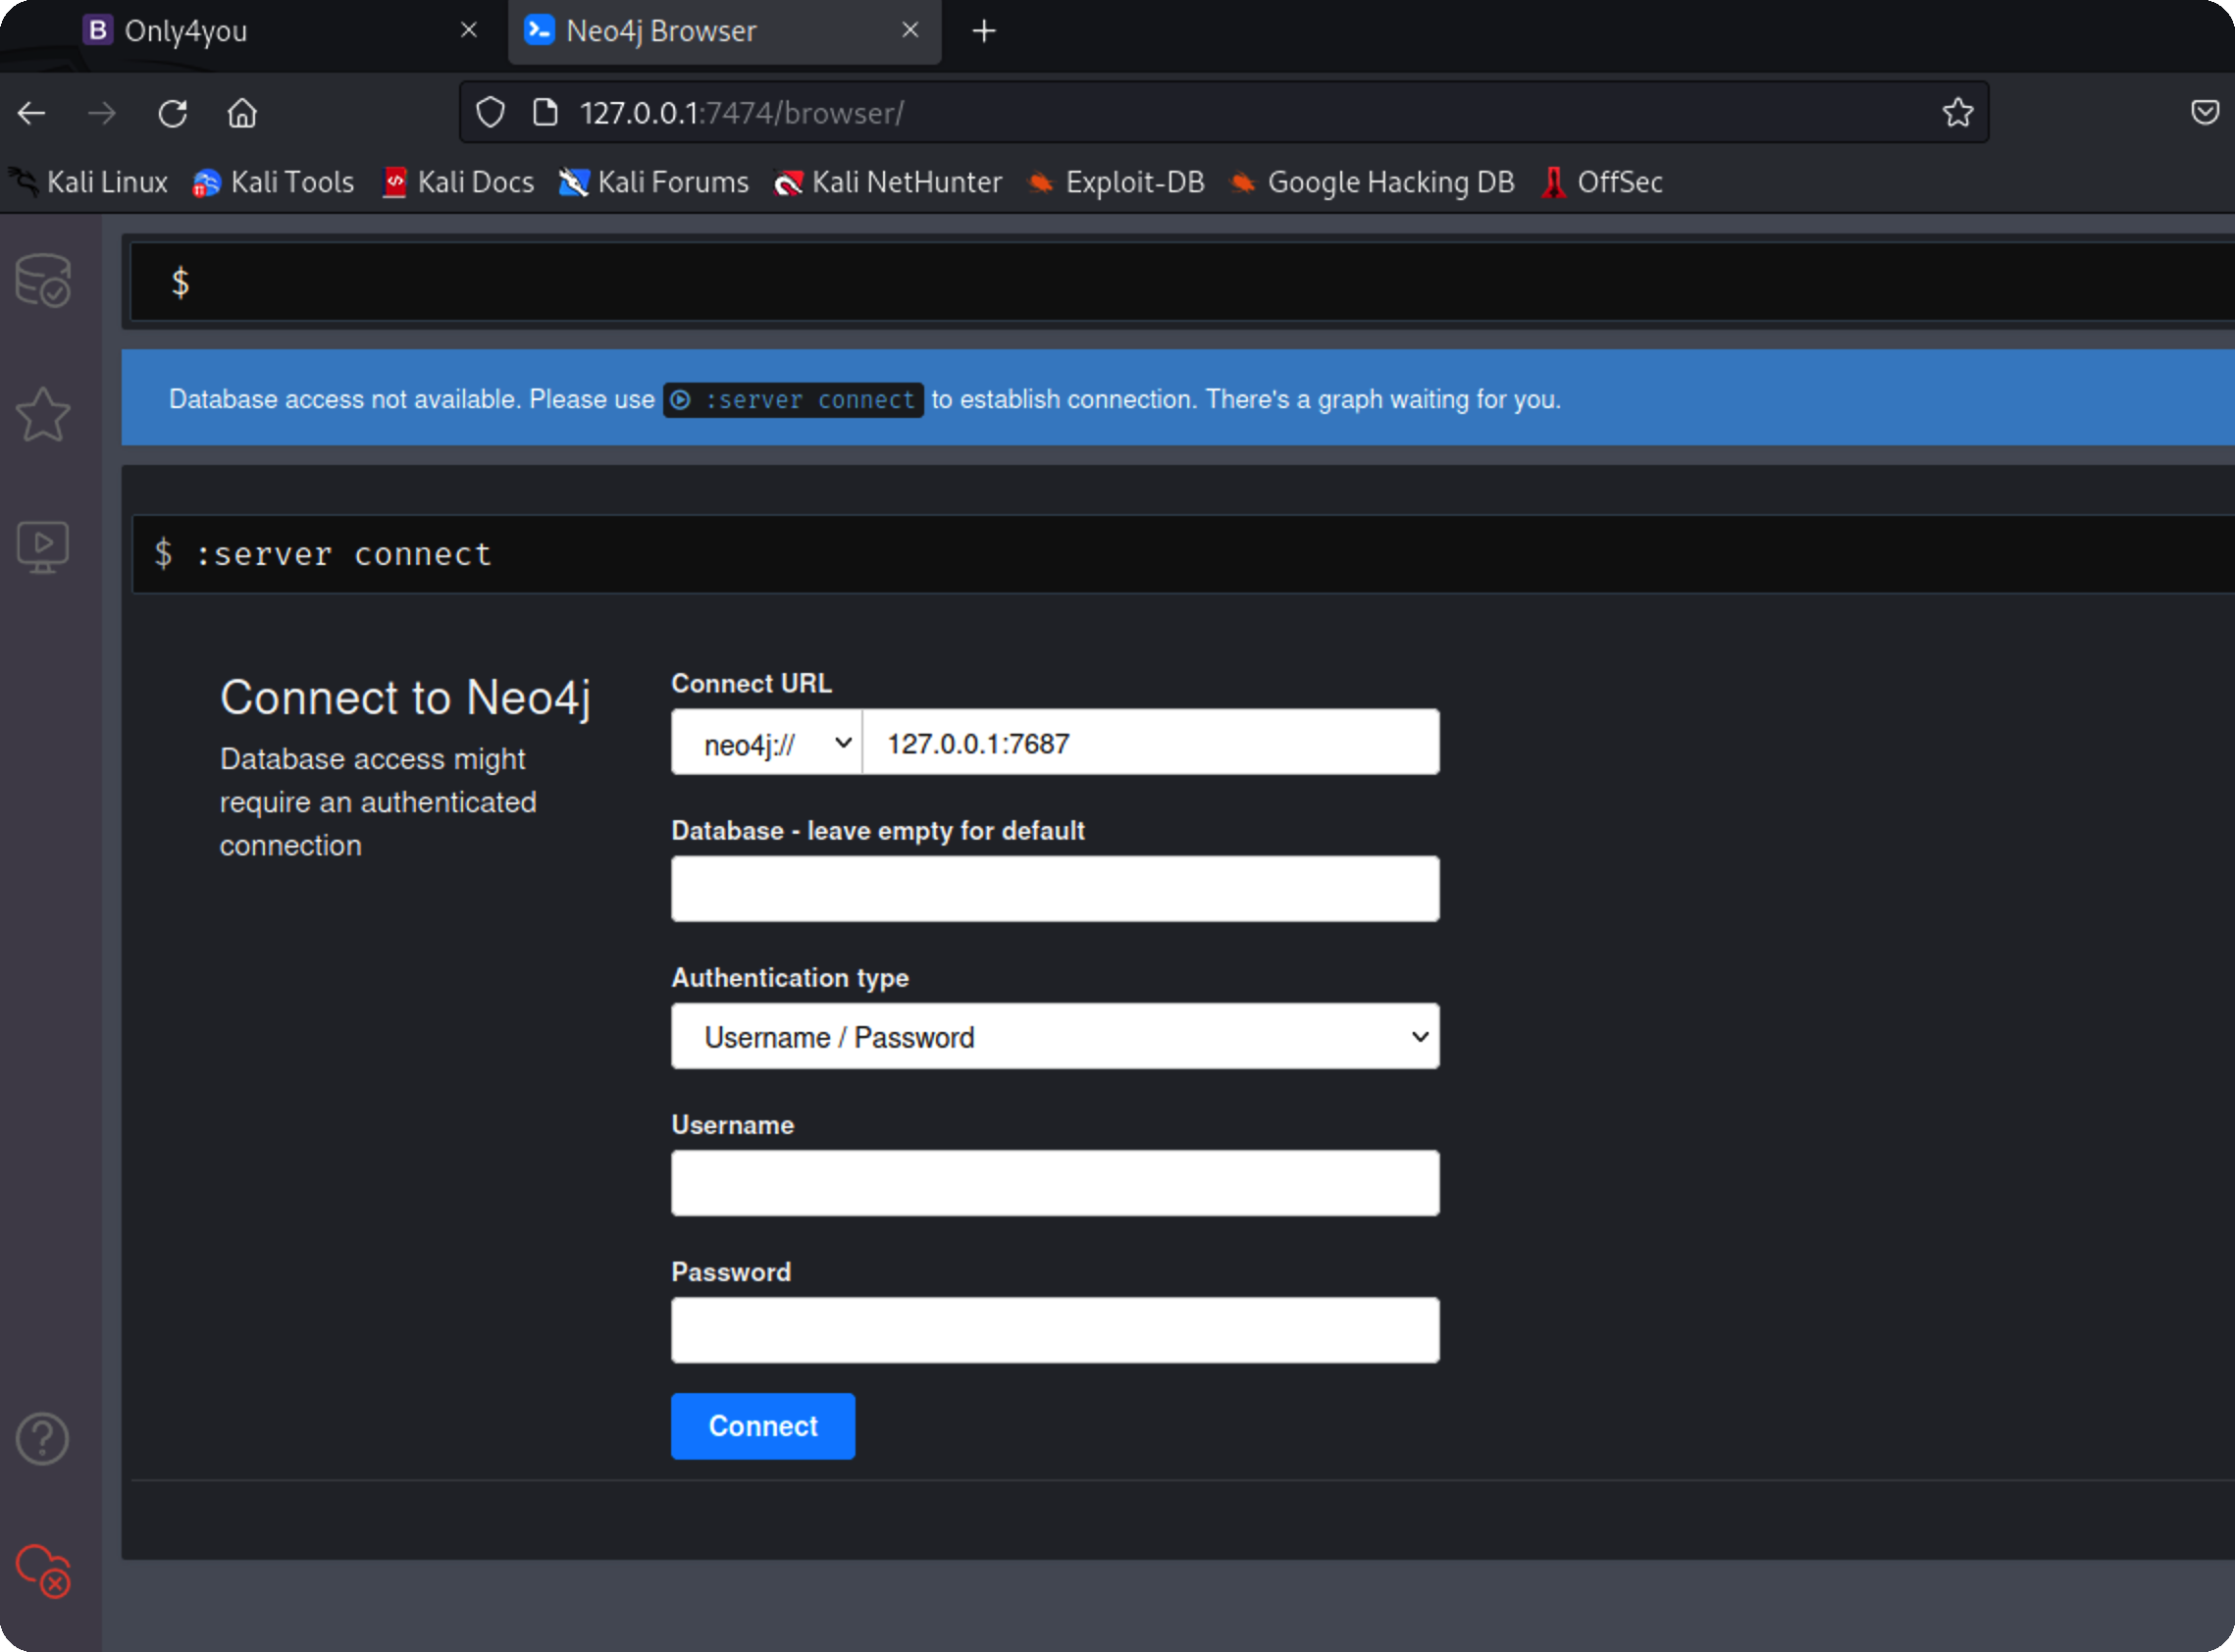The height and width of the screenshot is (1652, 2235).
Task: Click the browser home icon
Action: coord(242,113)
